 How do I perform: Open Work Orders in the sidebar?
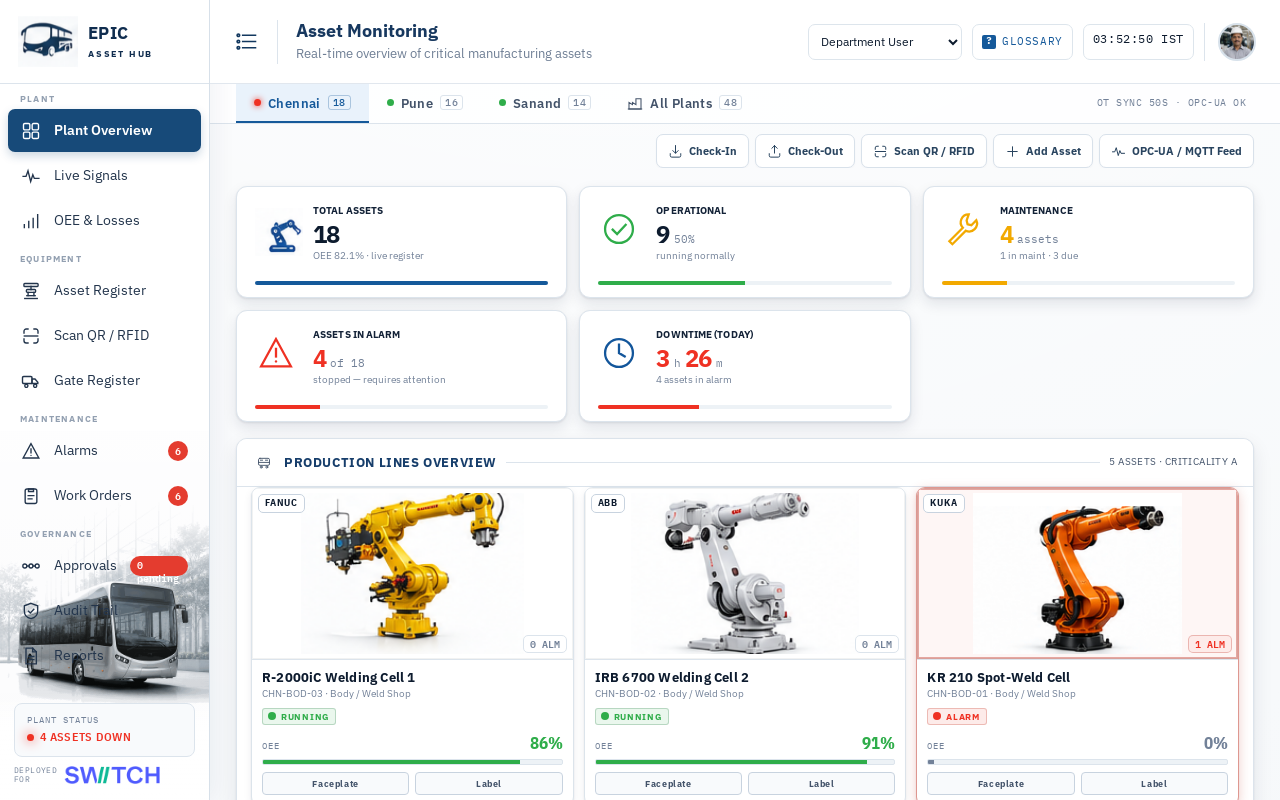pyautogui.click(x=104, y=495)
